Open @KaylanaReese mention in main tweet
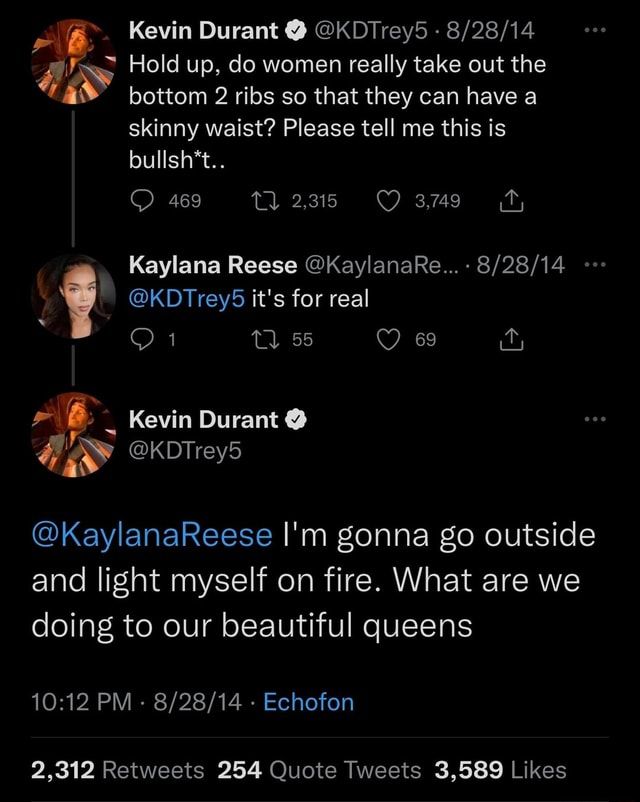 pyautogui.click(x=154, y=535)
